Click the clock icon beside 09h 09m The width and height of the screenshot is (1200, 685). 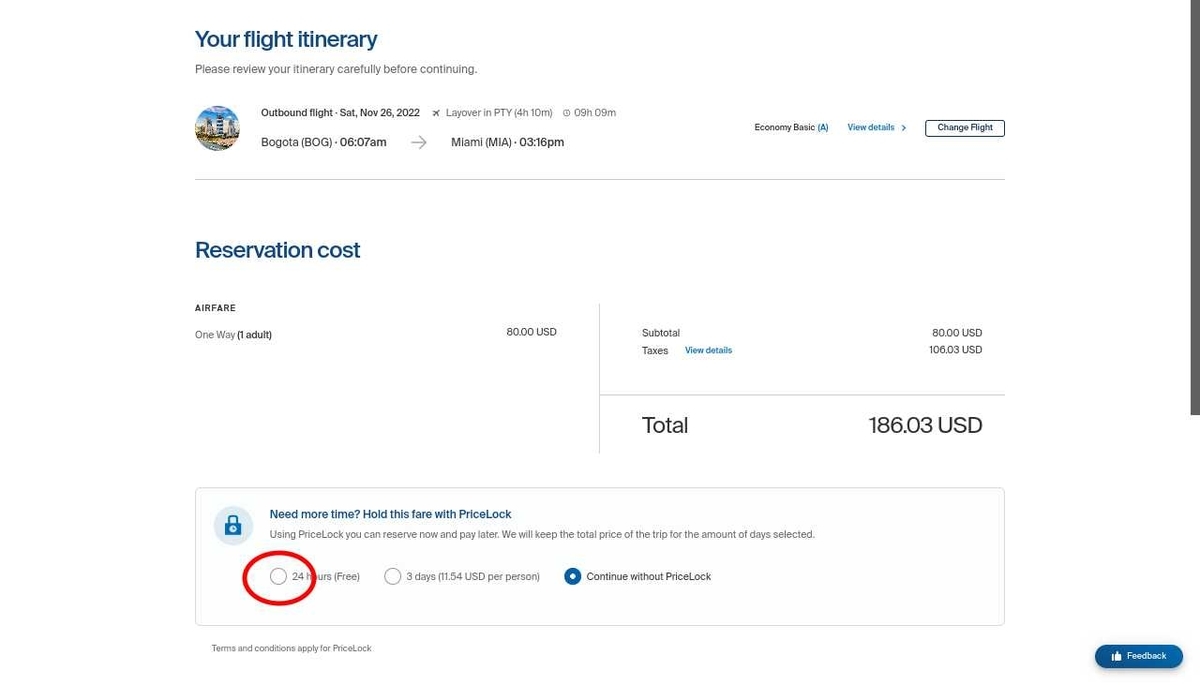[566, 113]
